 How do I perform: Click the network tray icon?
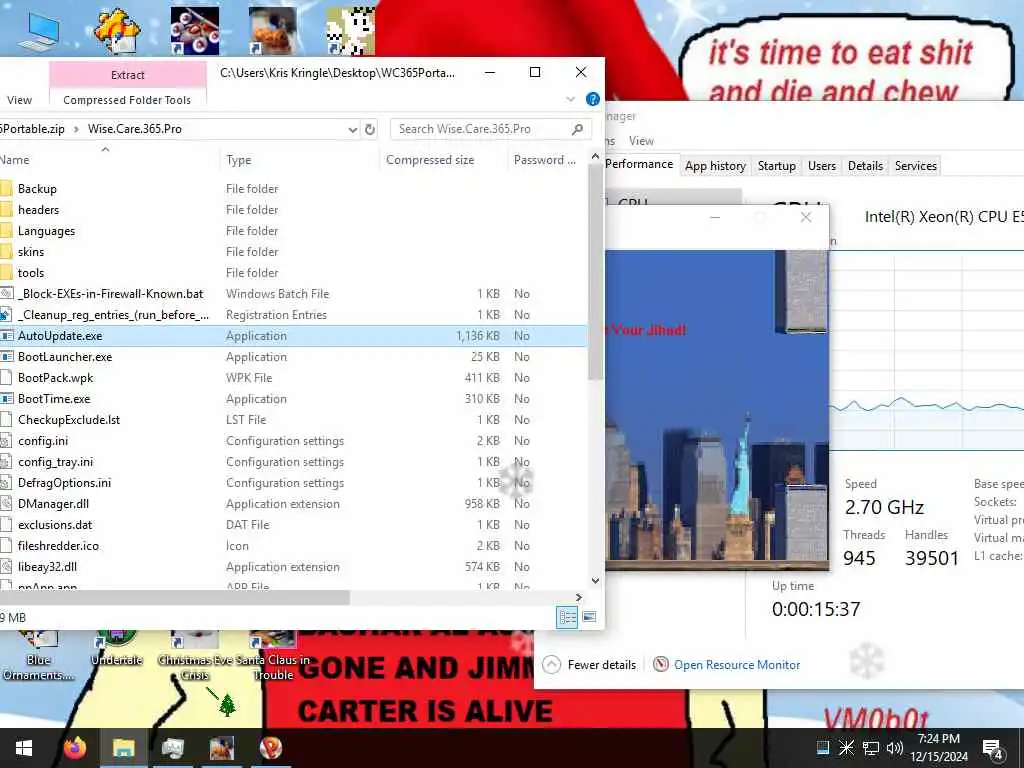[871, 748]
